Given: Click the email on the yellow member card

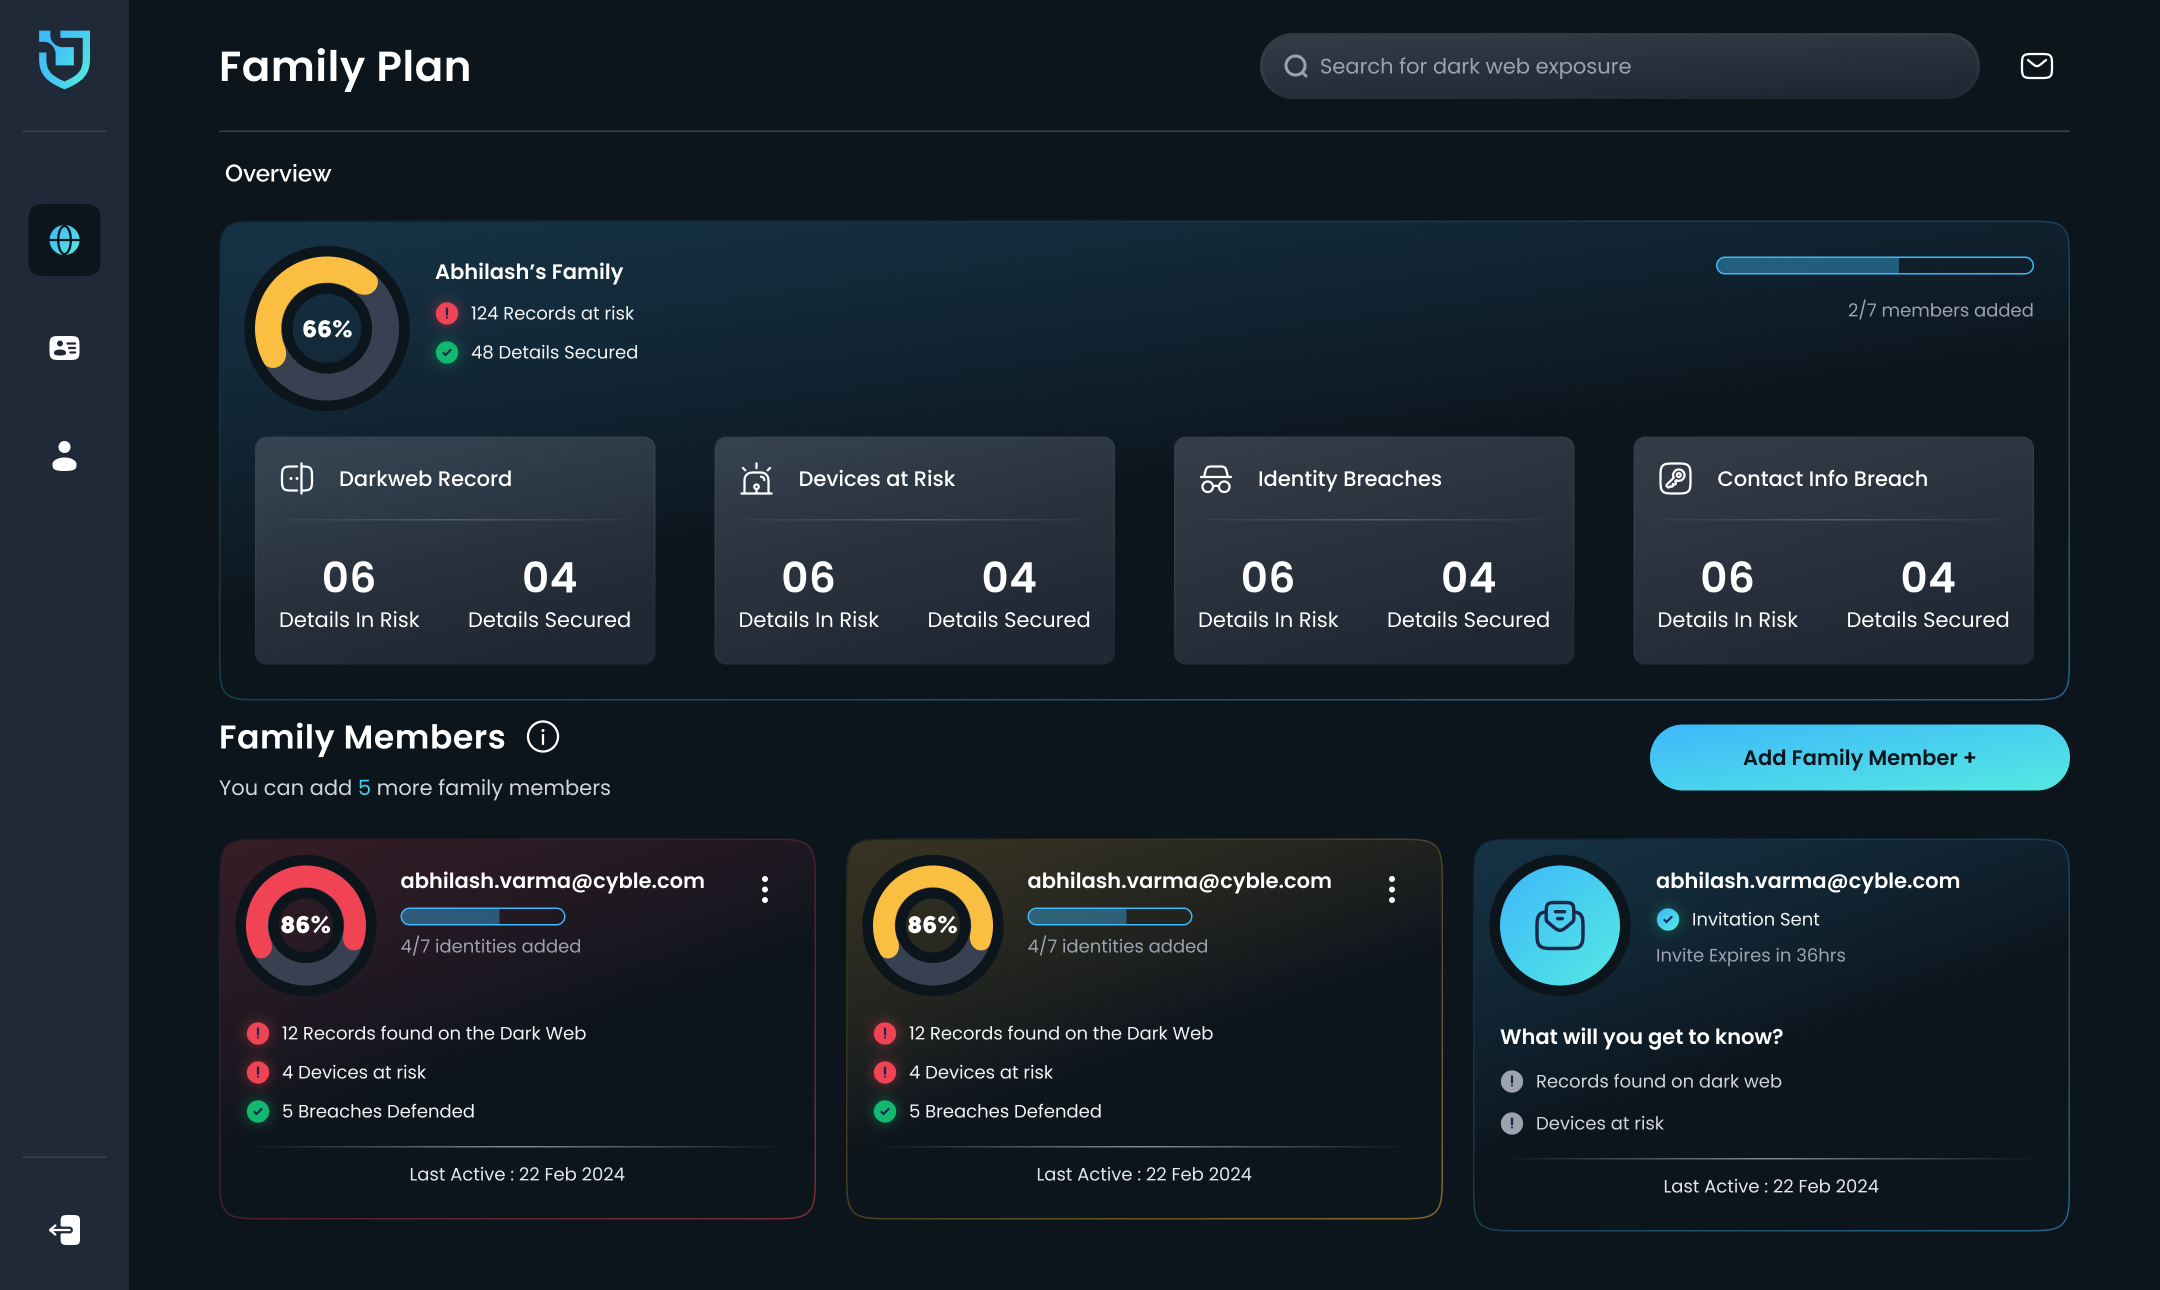Looking at the screenshot, I should tap(1179, 881).
